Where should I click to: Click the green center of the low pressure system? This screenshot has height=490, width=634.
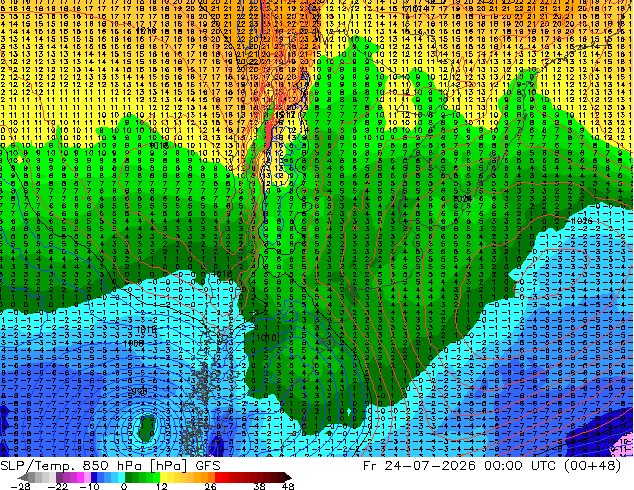tap(146, 428)
